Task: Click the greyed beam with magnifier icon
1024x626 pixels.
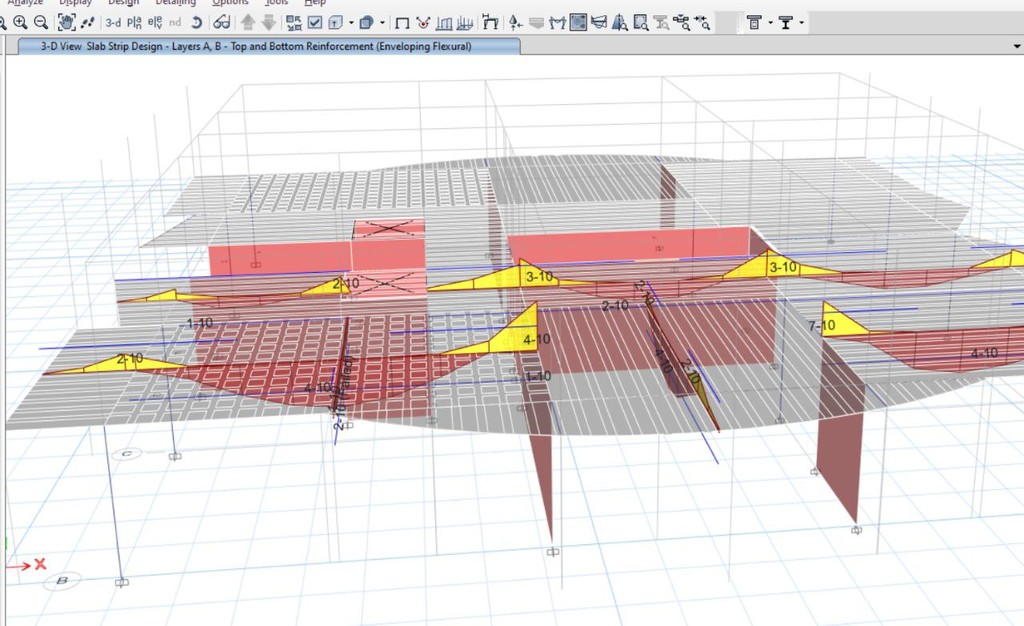Action: tap(662, 23)
